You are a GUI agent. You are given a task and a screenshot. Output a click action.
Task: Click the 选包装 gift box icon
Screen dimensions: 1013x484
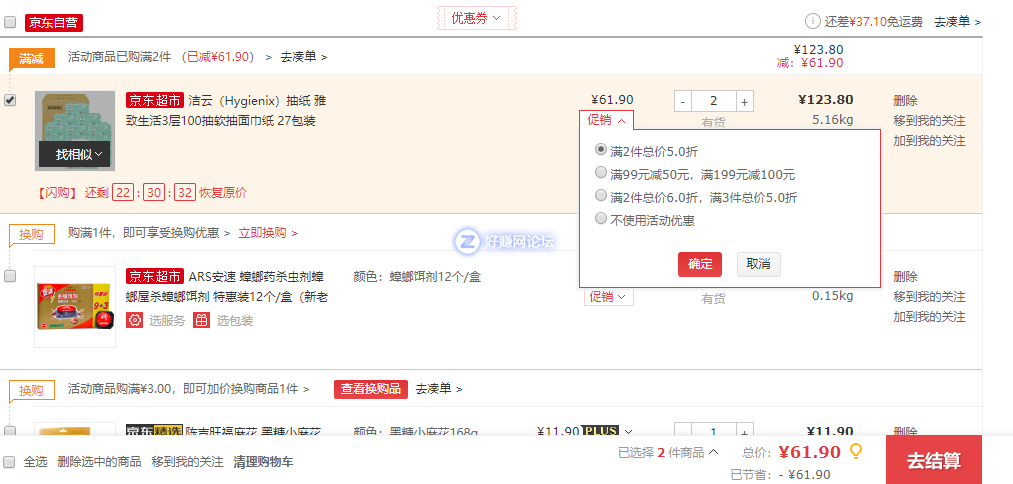click(202, 320)
